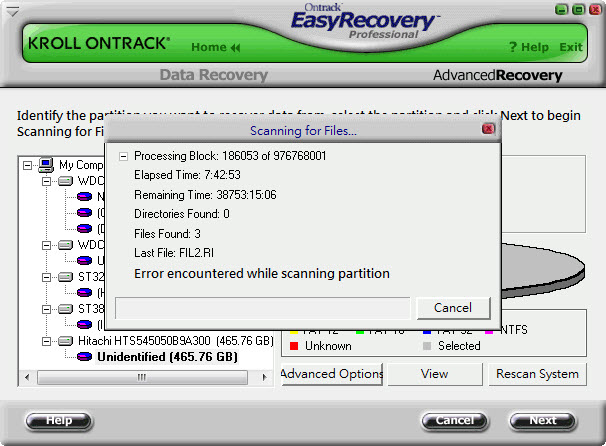Click the magenta NTFS legend swatch
Image resolution: width=606 pixels, height=446 pixels.
coord(489,332)
